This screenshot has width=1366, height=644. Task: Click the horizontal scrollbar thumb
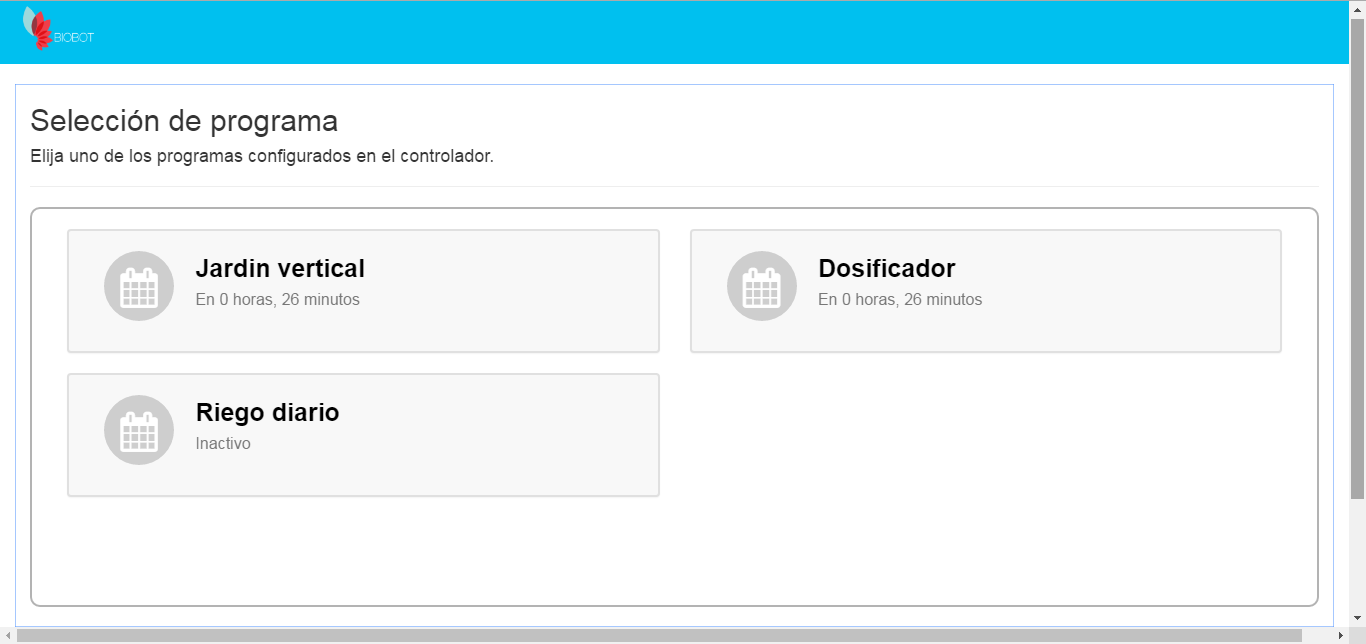tap(660, 636)
